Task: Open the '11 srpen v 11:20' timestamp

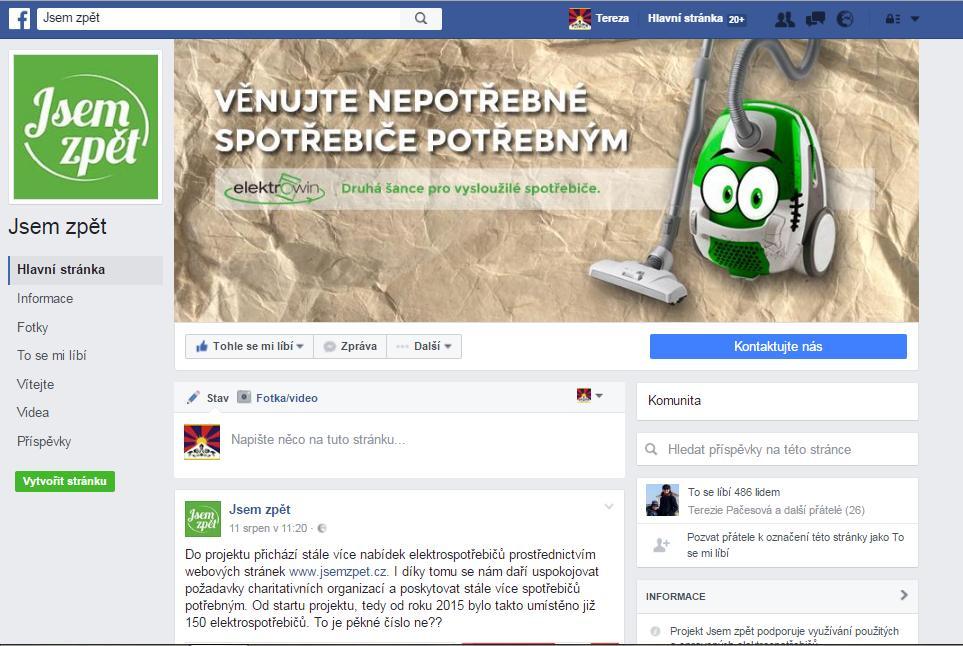Action: click(x=268, y=528)
